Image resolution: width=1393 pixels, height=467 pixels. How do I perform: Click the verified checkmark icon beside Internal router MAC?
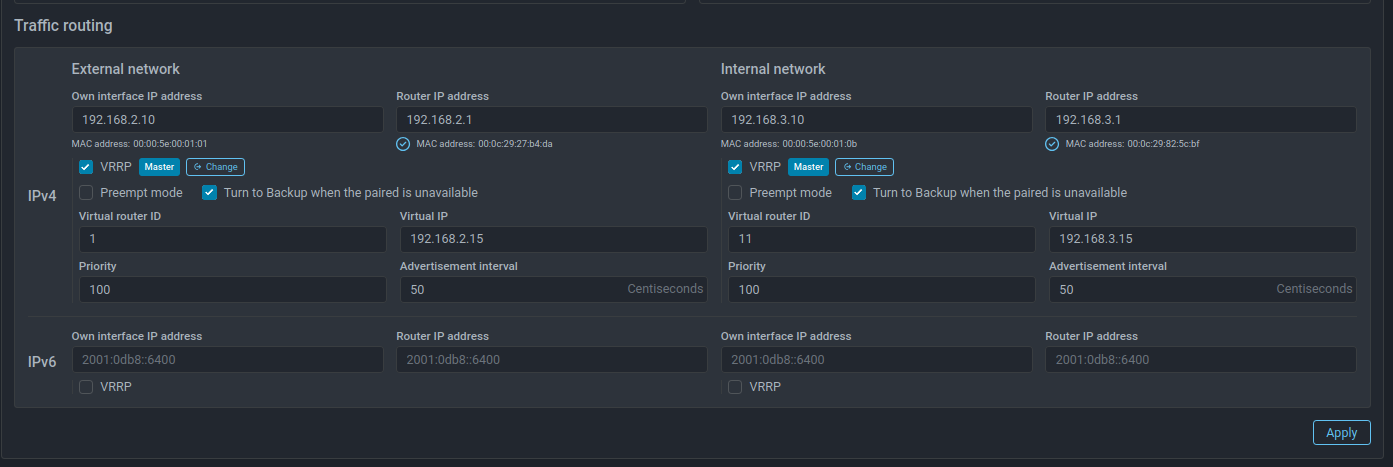coord(1052,144)
